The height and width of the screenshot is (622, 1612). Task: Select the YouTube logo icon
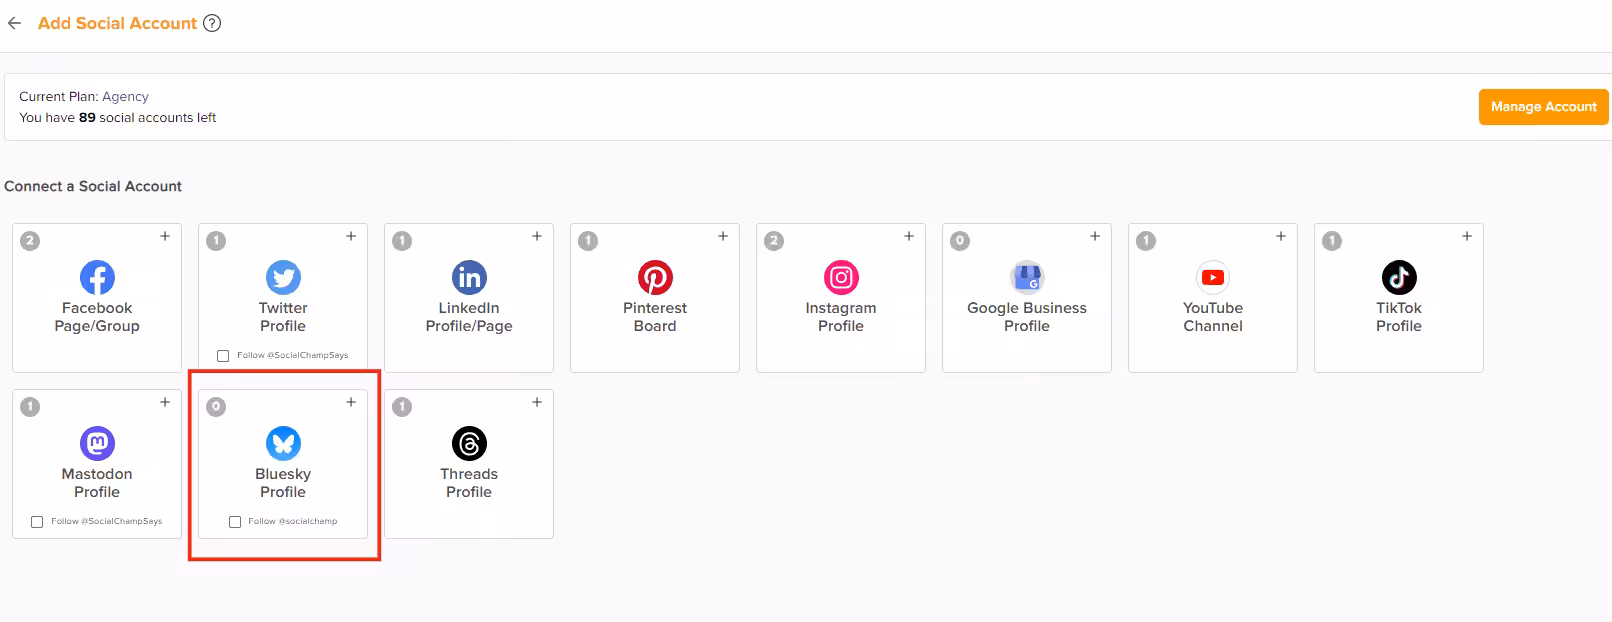click(x=1213, y=277)
